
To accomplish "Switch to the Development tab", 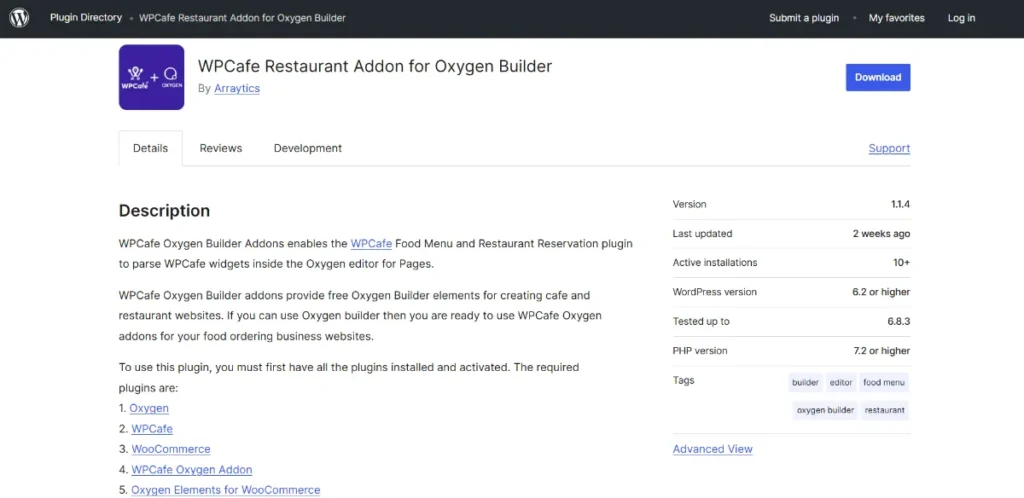I will (308, 148).
